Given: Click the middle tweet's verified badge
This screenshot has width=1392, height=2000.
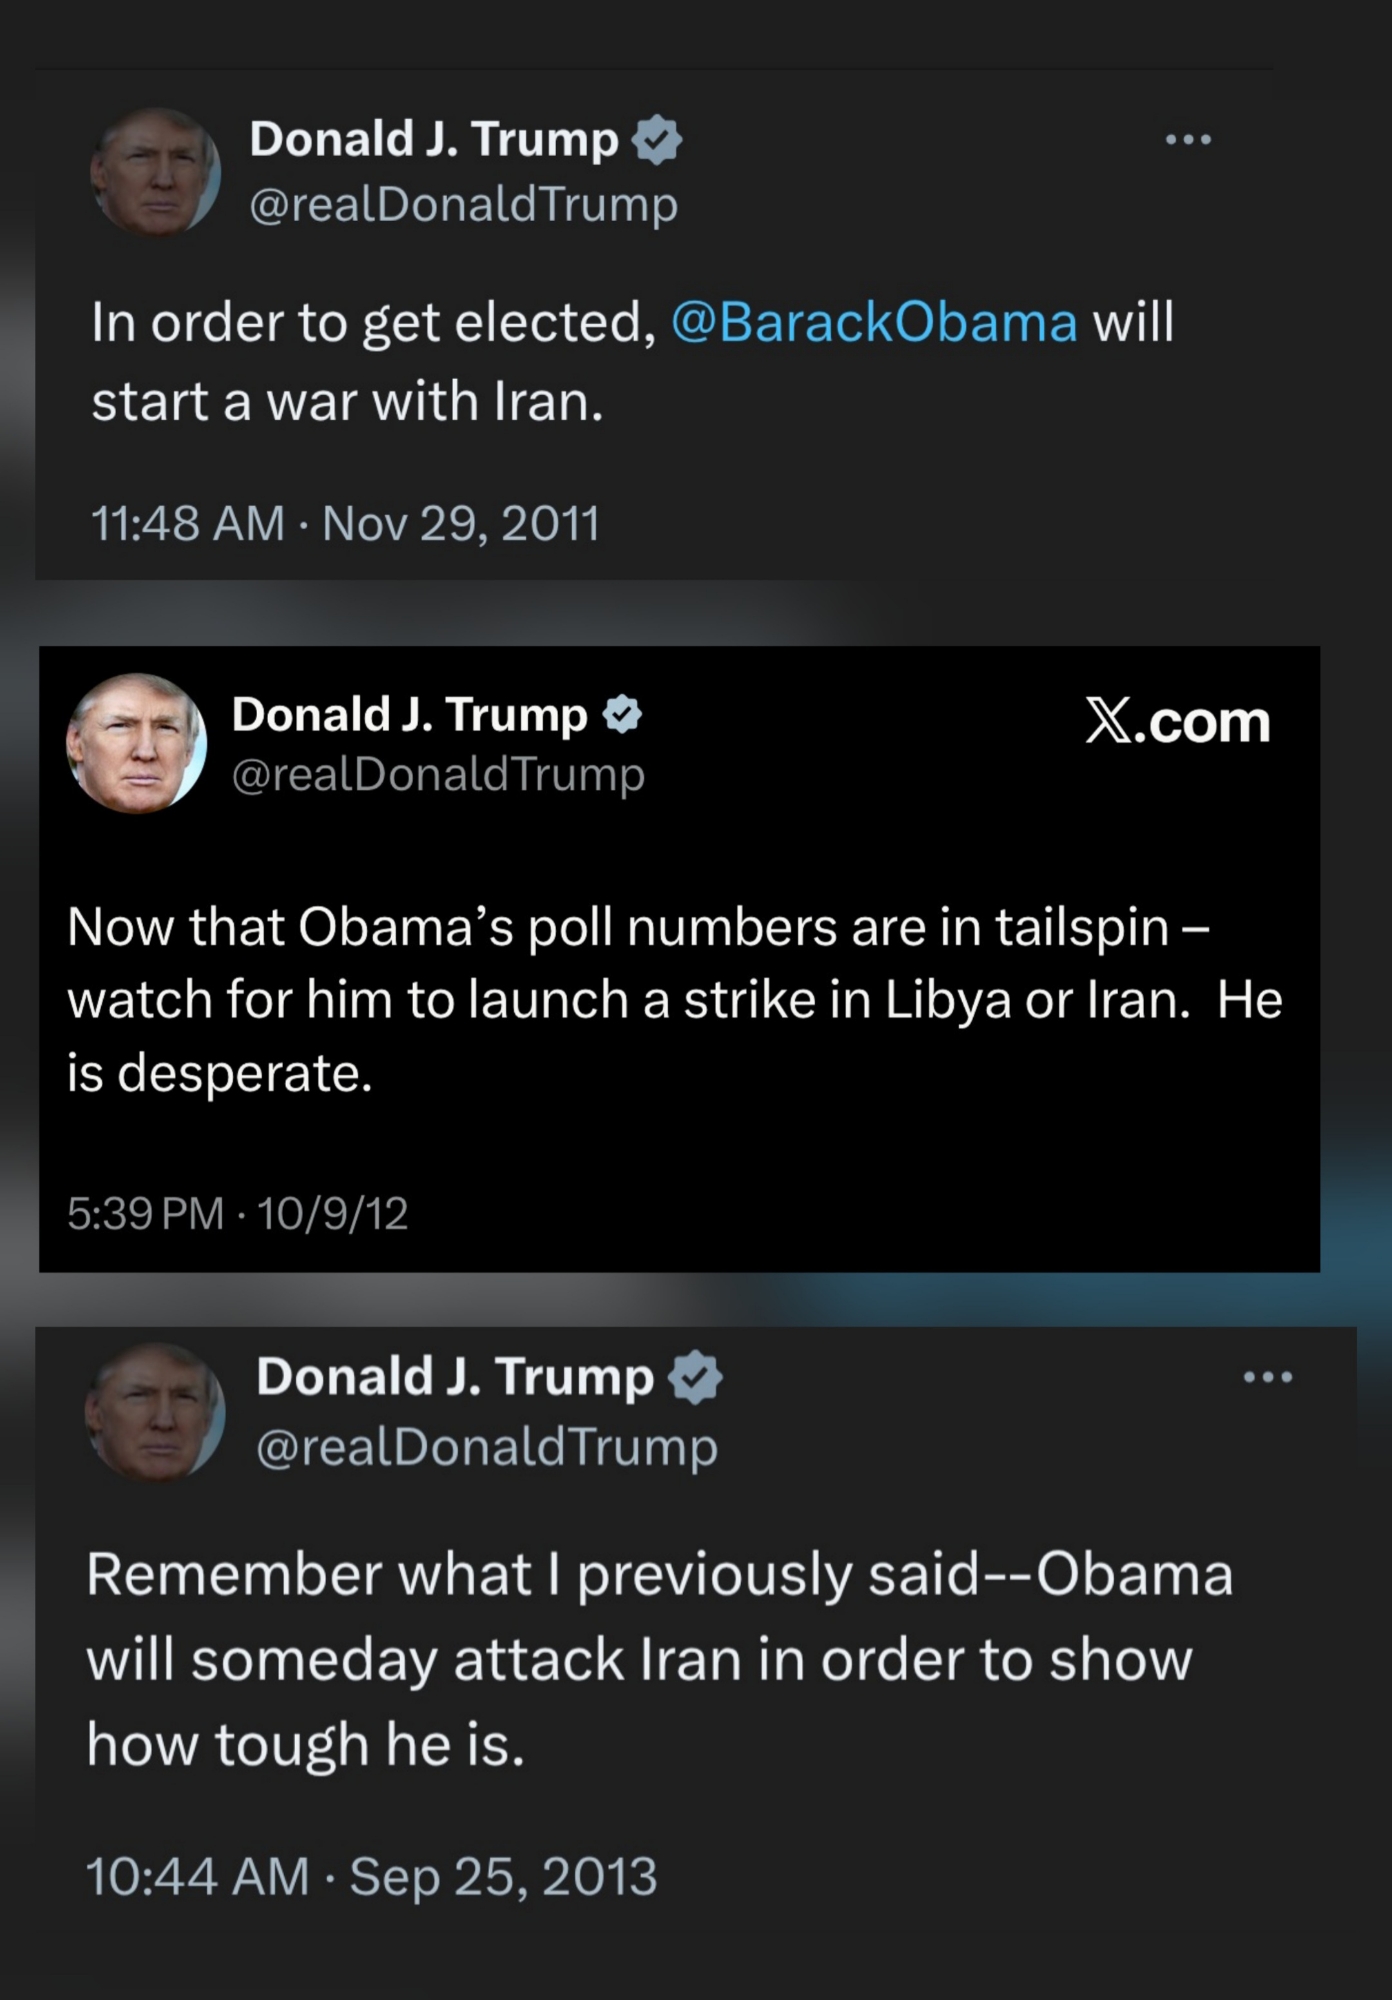Looking at the screenshot, I should pos(622,715).
